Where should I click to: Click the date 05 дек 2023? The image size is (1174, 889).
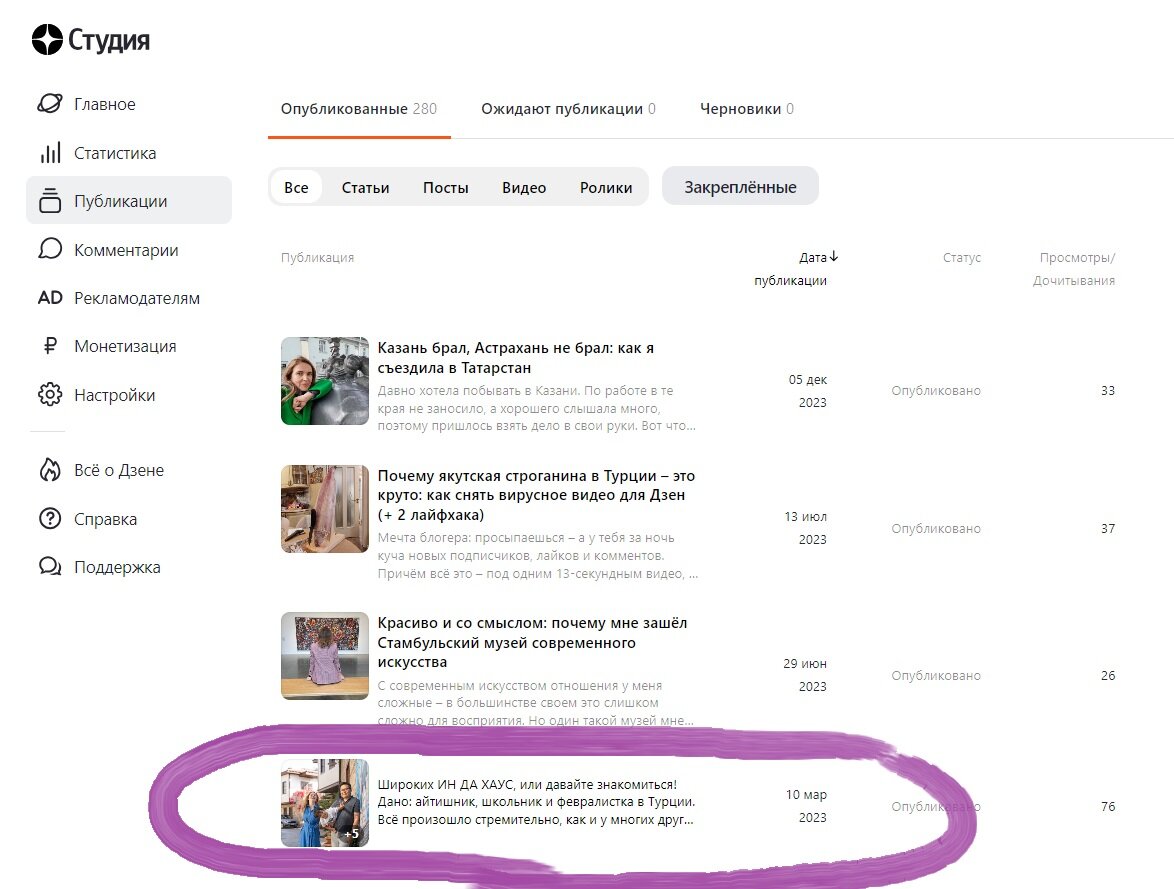[x=807, y=390]
